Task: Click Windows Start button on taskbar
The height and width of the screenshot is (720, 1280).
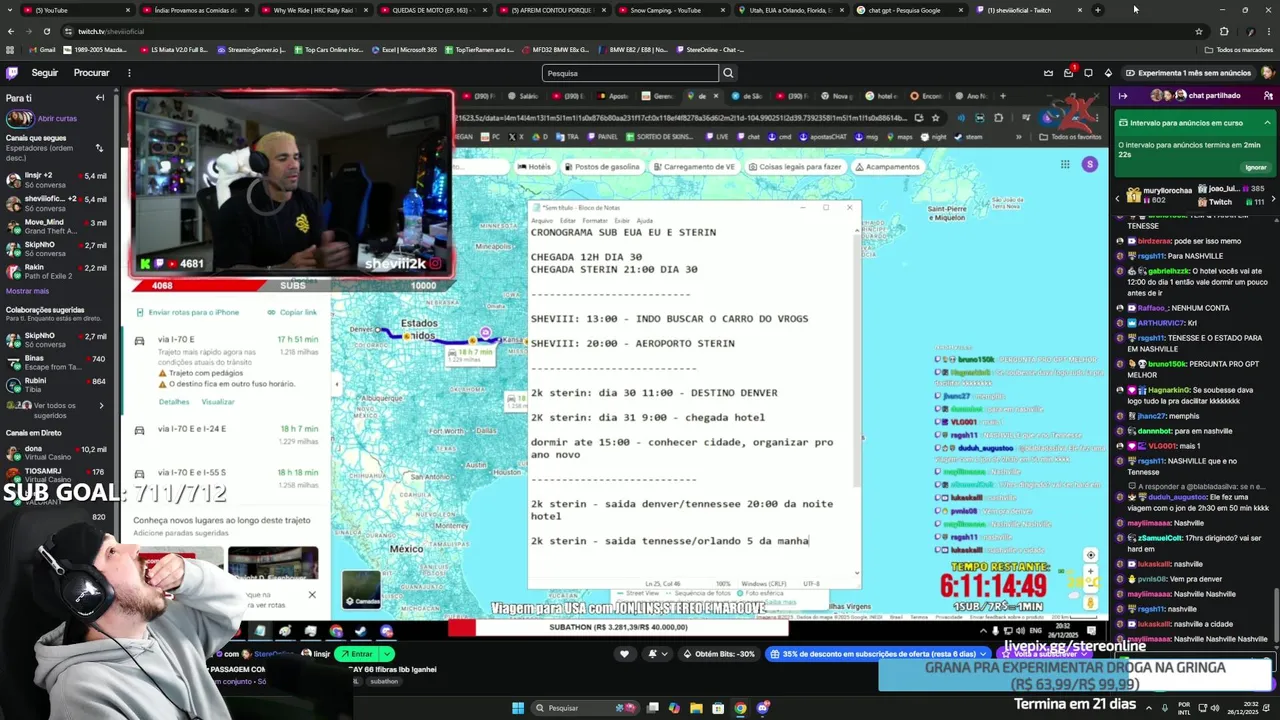Action: tap(518, 708)
